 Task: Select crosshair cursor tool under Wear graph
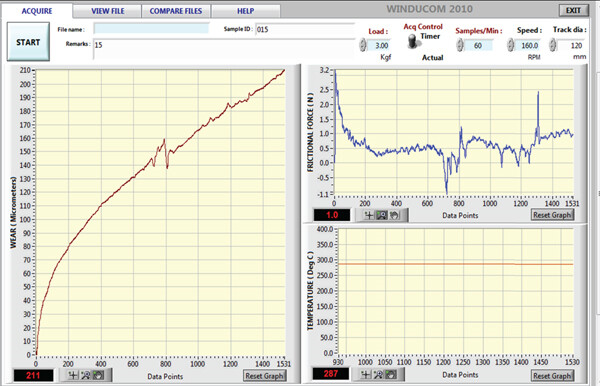(73, 375)
